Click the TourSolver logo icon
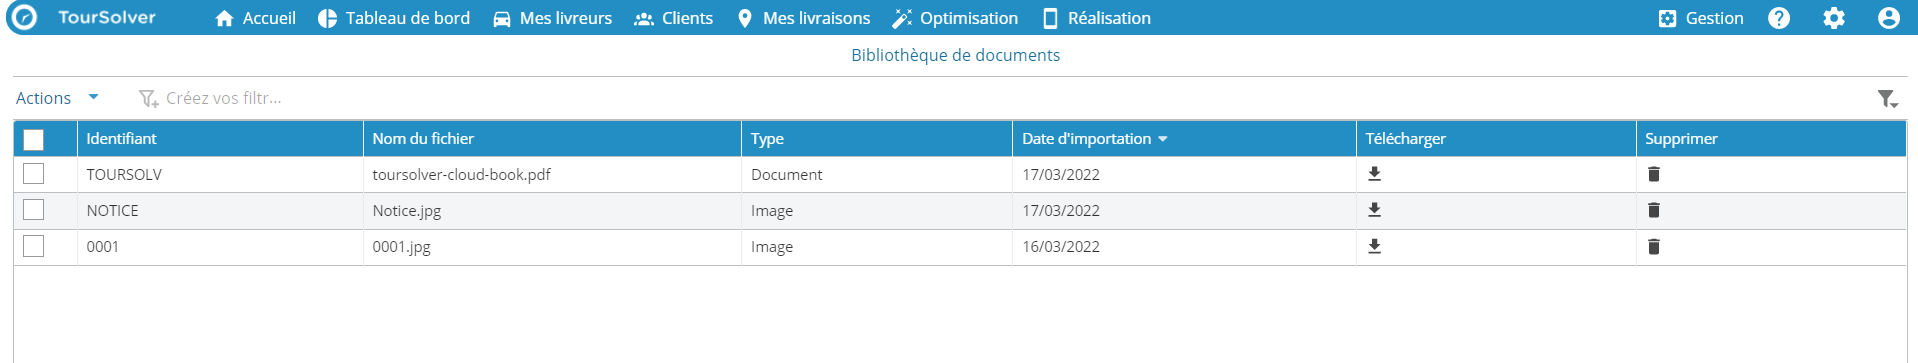1918x363 pixels. coord(22,18)
